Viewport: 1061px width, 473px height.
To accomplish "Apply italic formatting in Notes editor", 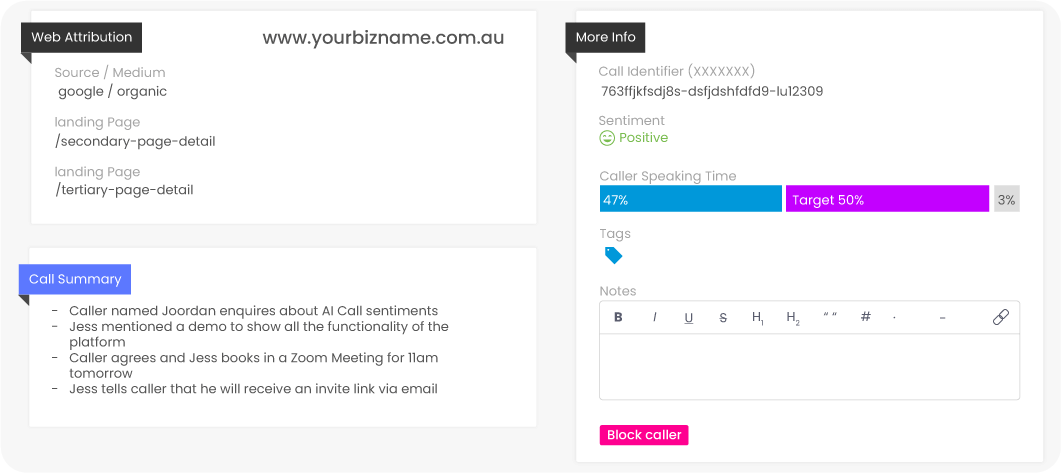I will pos(654,317).
